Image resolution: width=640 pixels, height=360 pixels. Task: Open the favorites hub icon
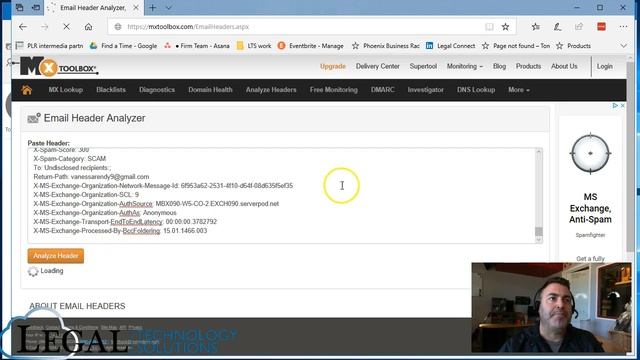536,27
